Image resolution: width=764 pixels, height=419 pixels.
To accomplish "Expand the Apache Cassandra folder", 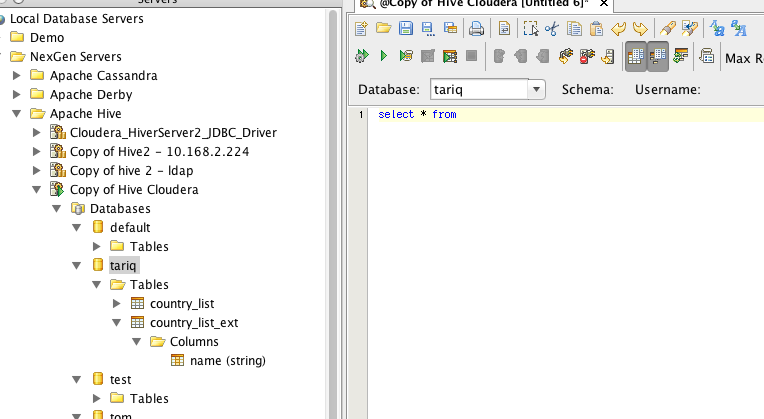I will [x=17, y=76].
